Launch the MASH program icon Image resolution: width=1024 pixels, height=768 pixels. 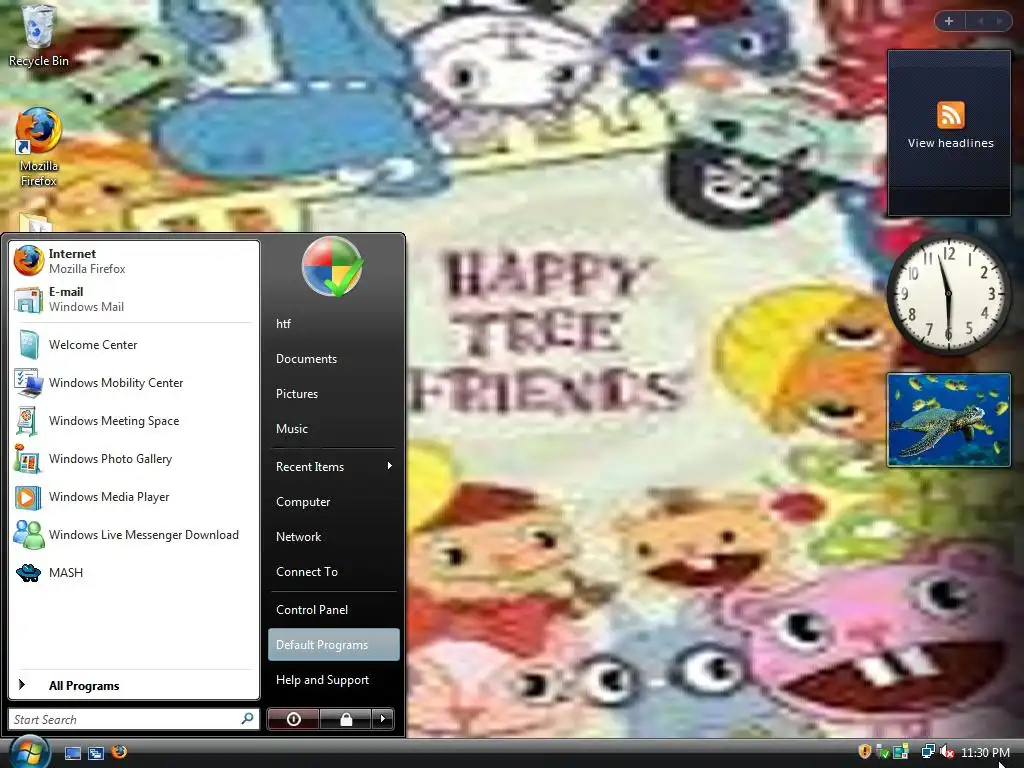click(29, 573)
